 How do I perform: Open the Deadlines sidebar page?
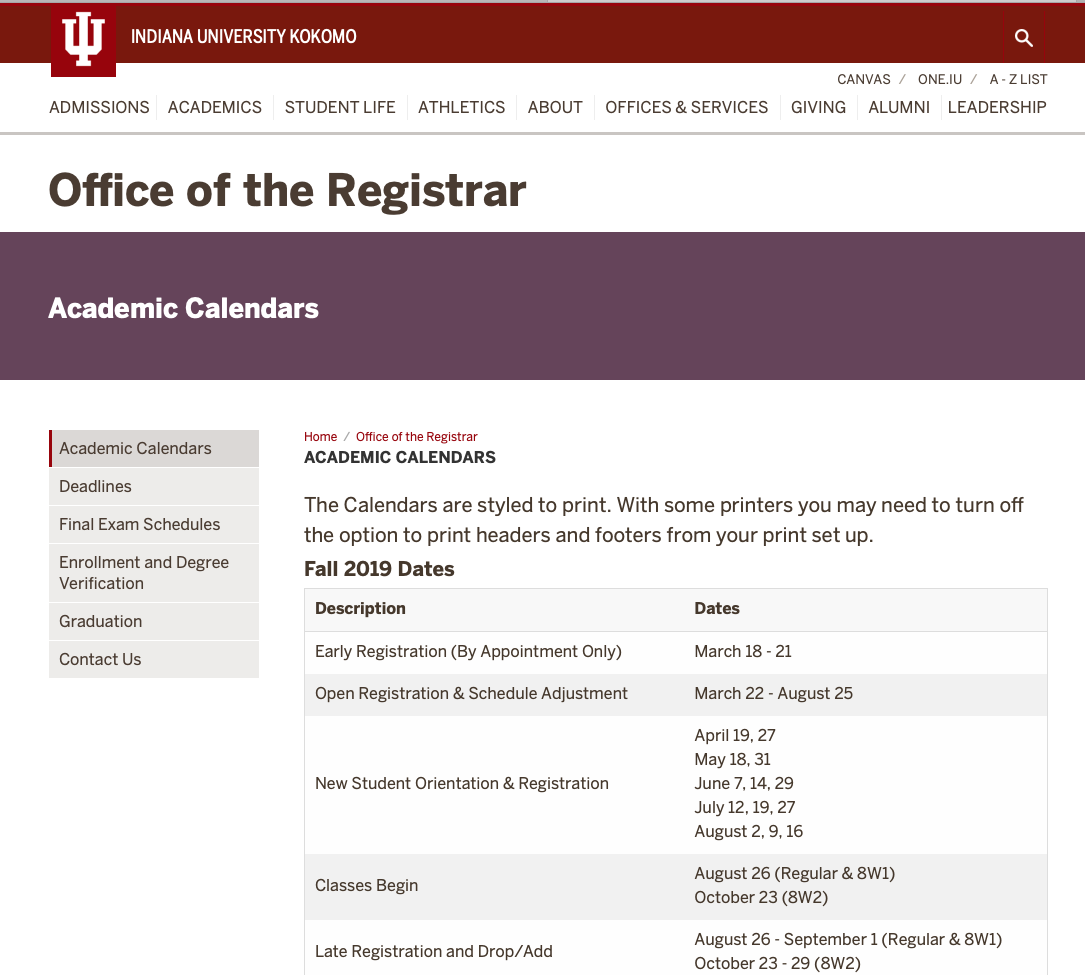coord(95,486)
